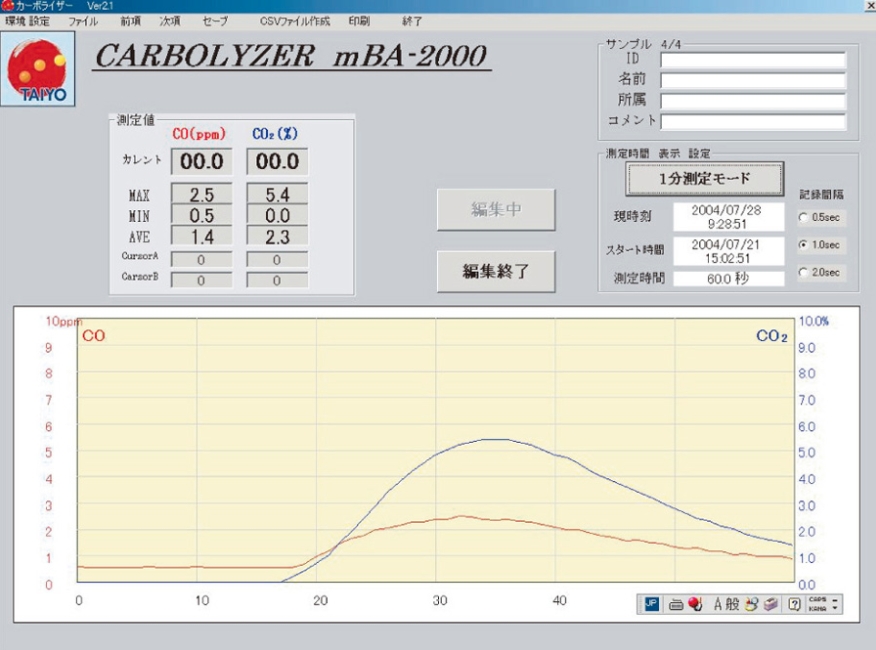Click the blue CO2(%) column header
Viewport: 876px width, 650px height.
point(275,134)
